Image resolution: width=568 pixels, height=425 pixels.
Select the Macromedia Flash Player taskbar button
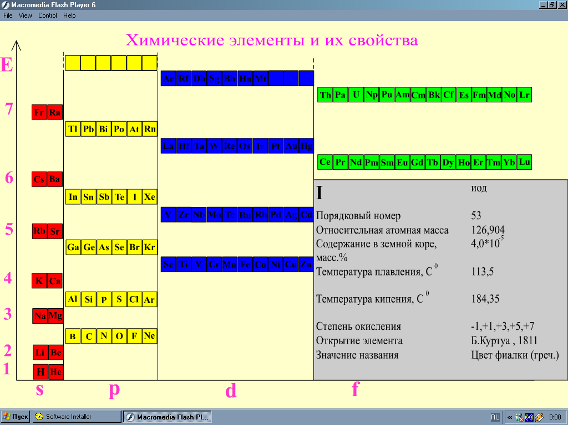pyautogui.click(x=167, y=417)
